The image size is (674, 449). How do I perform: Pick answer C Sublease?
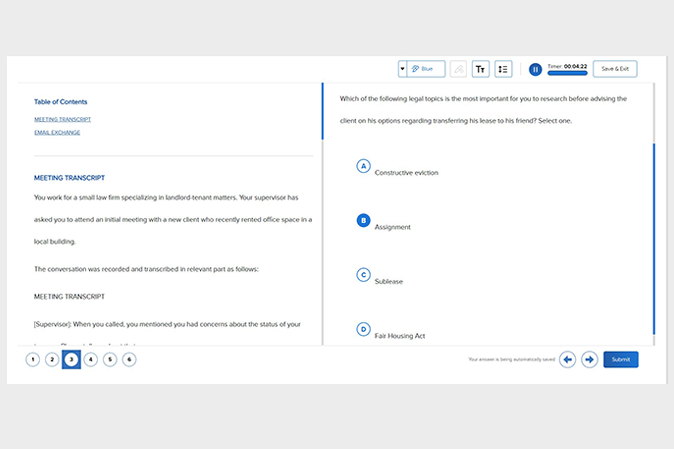click(x=364, y=275)
